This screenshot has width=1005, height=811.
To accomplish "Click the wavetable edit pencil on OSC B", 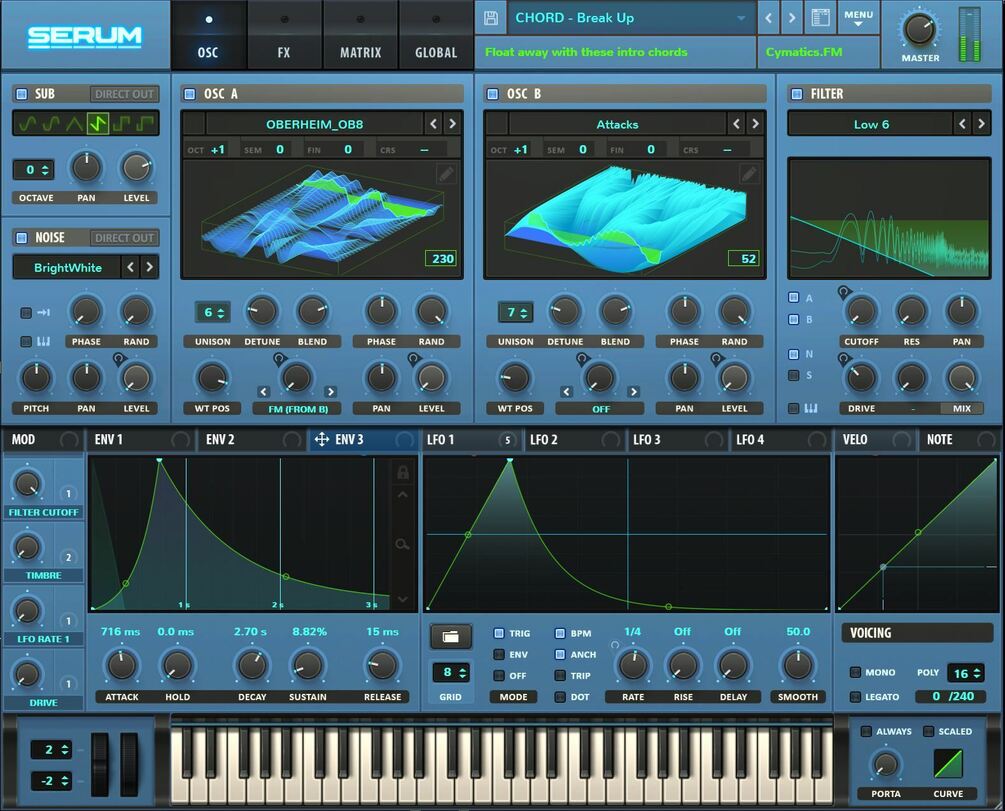I will [x=750, y=173].
